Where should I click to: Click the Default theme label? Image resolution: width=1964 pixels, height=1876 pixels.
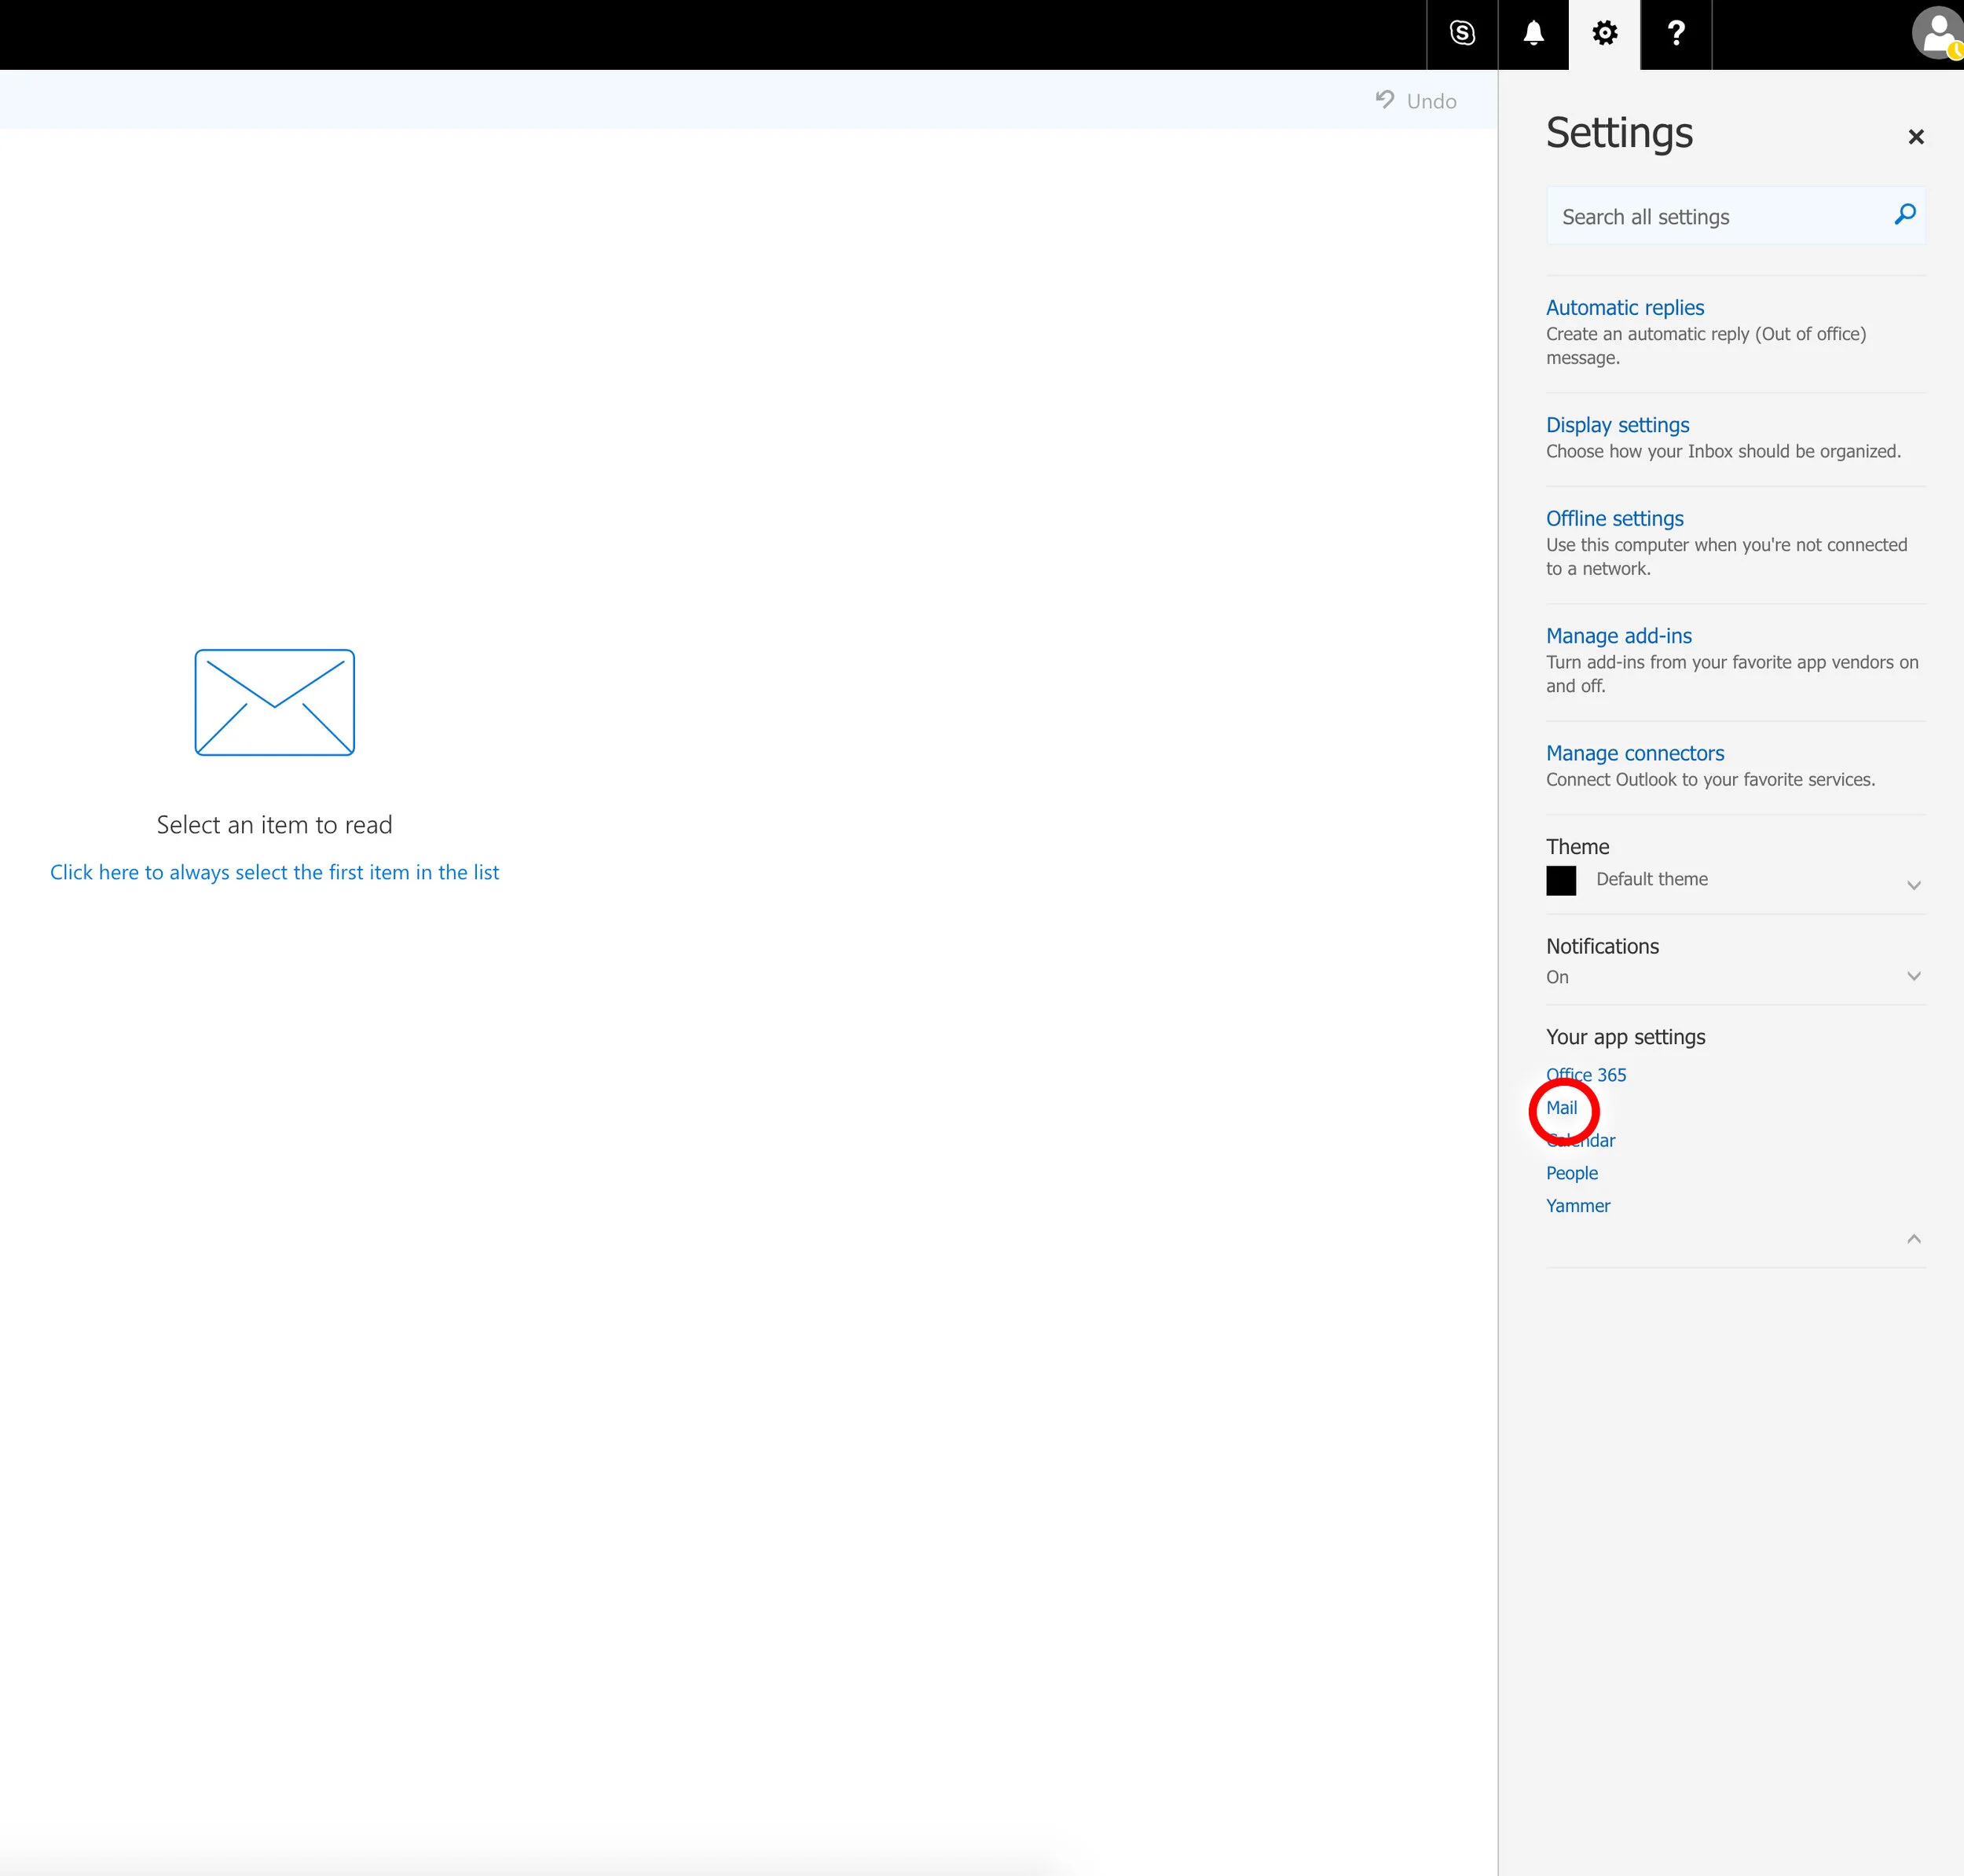coord(1651,879)
